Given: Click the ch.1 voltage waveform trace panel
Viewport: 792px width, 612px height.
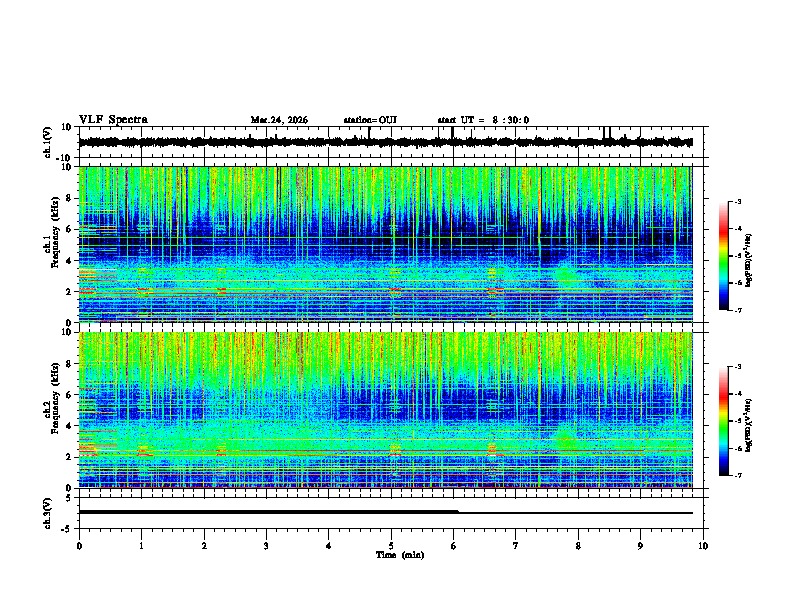Looking at the screenshot, I should click(393, 142).
